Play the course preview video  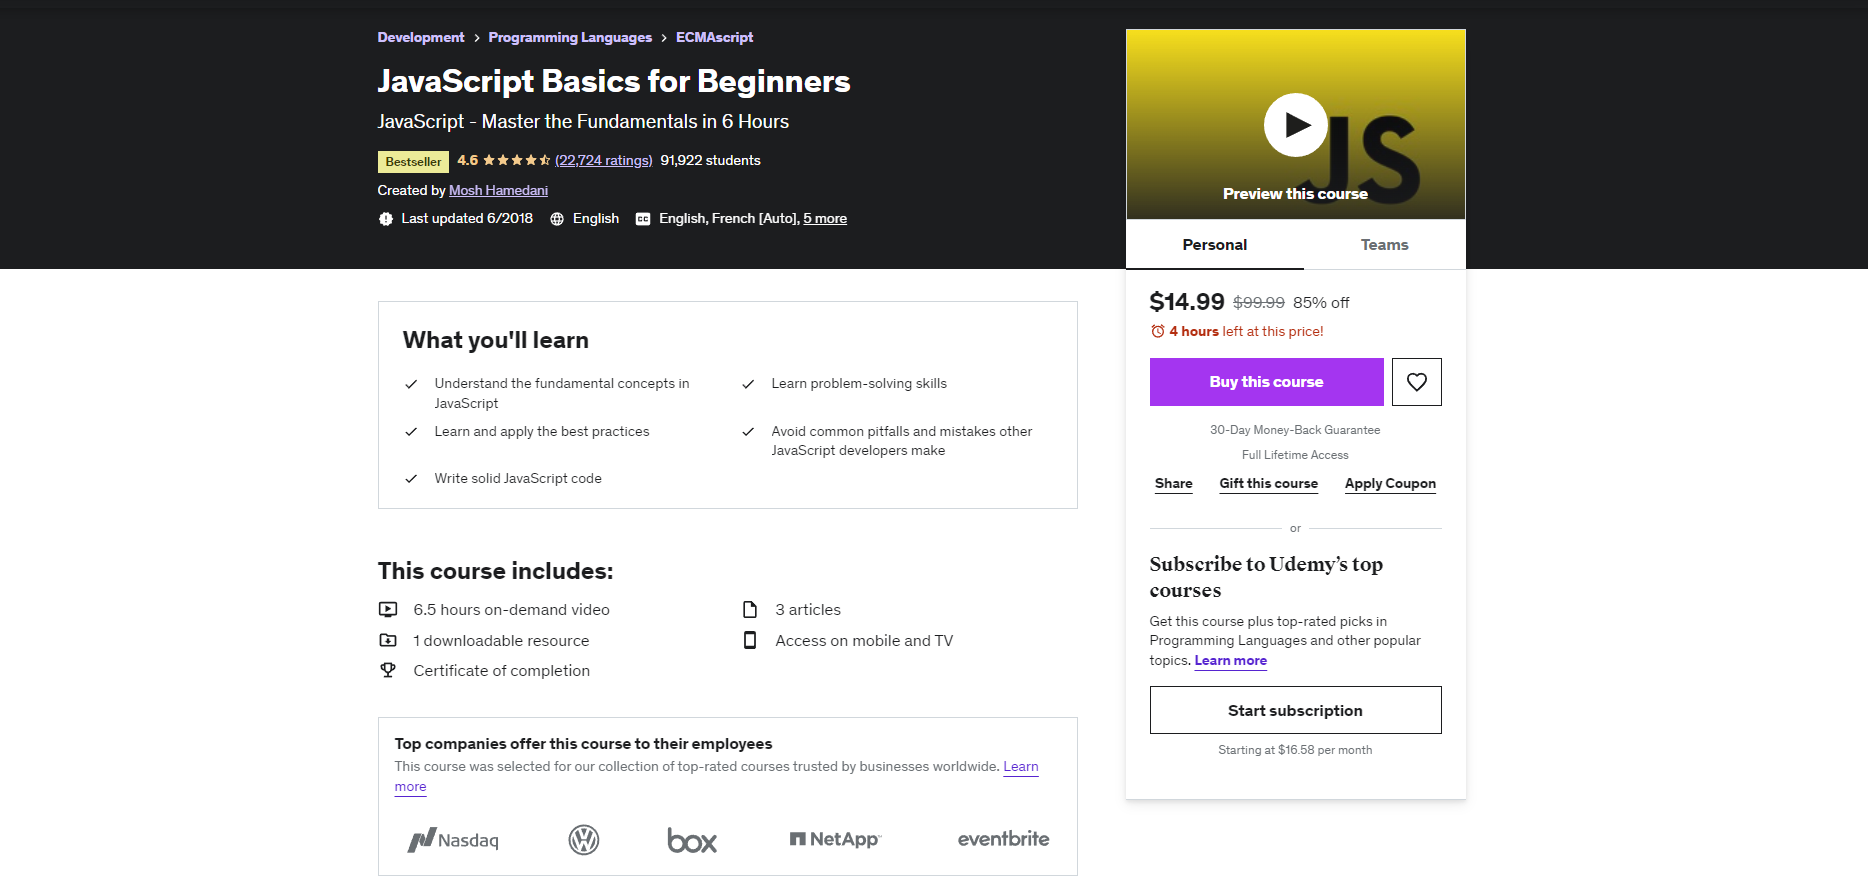point(1295,125)
